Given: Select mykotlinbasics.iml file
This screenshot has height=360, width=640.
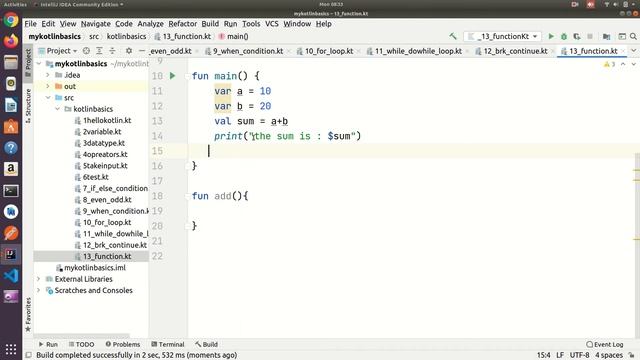Looking at the screenshot, I should click(x=95, y=268).
